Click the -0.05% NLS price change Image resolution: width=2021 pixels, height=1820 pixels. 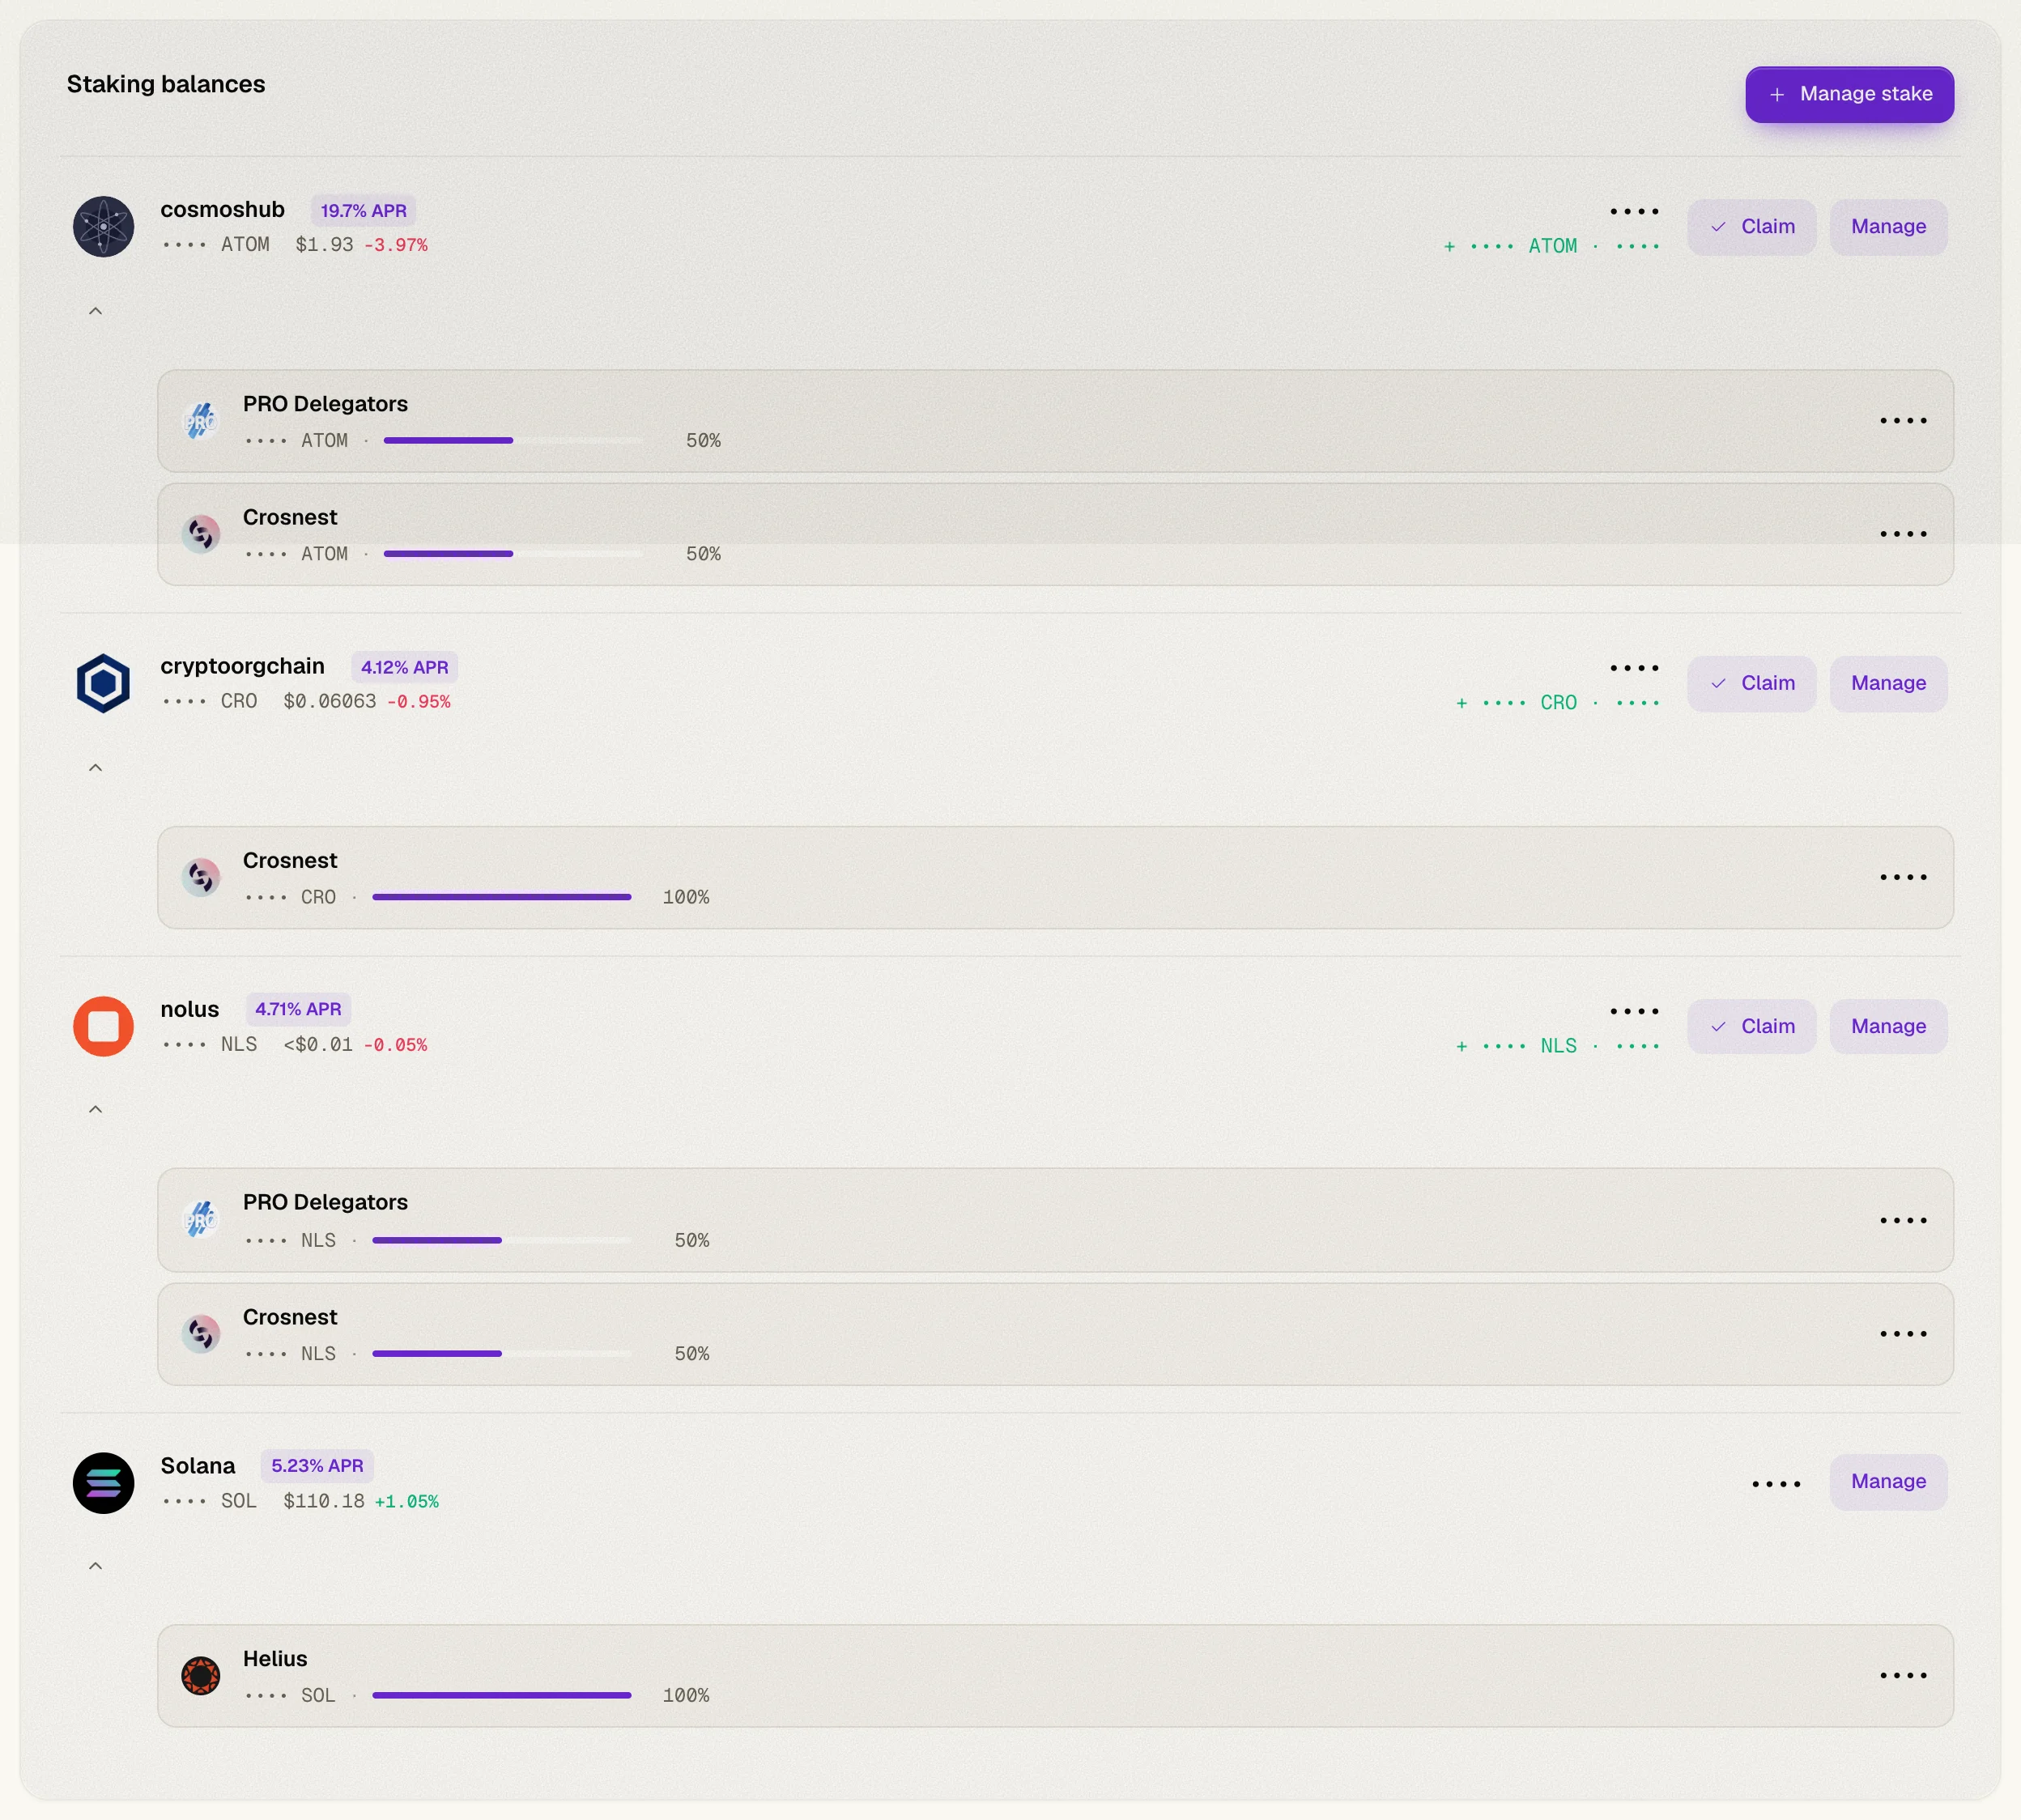[396, 1045]
